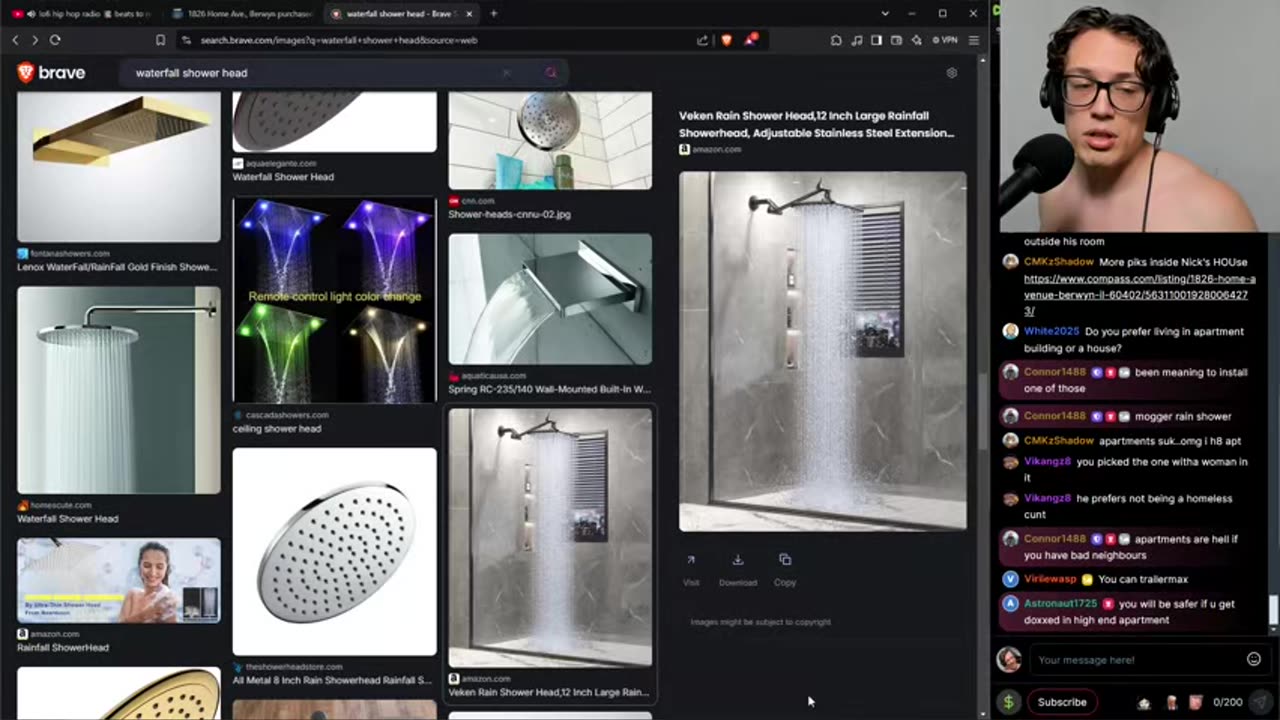Image resolution: width=1280 pixels, height=720 pixels.
Task: Open the All Metal 8 Inch showerhead thumbnail
Action: tap(334, 551)
